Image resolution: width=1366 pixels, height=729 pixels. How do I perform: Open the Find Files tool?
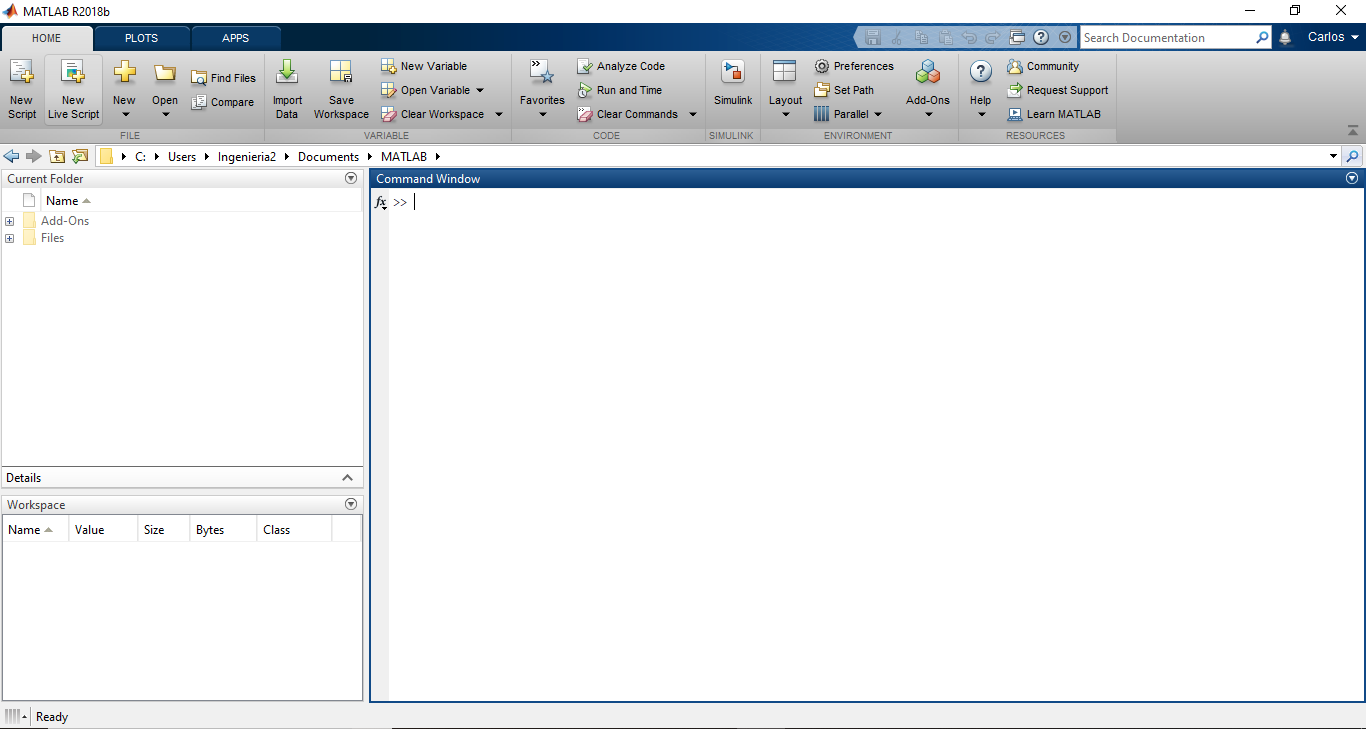[x=223, y=78]
